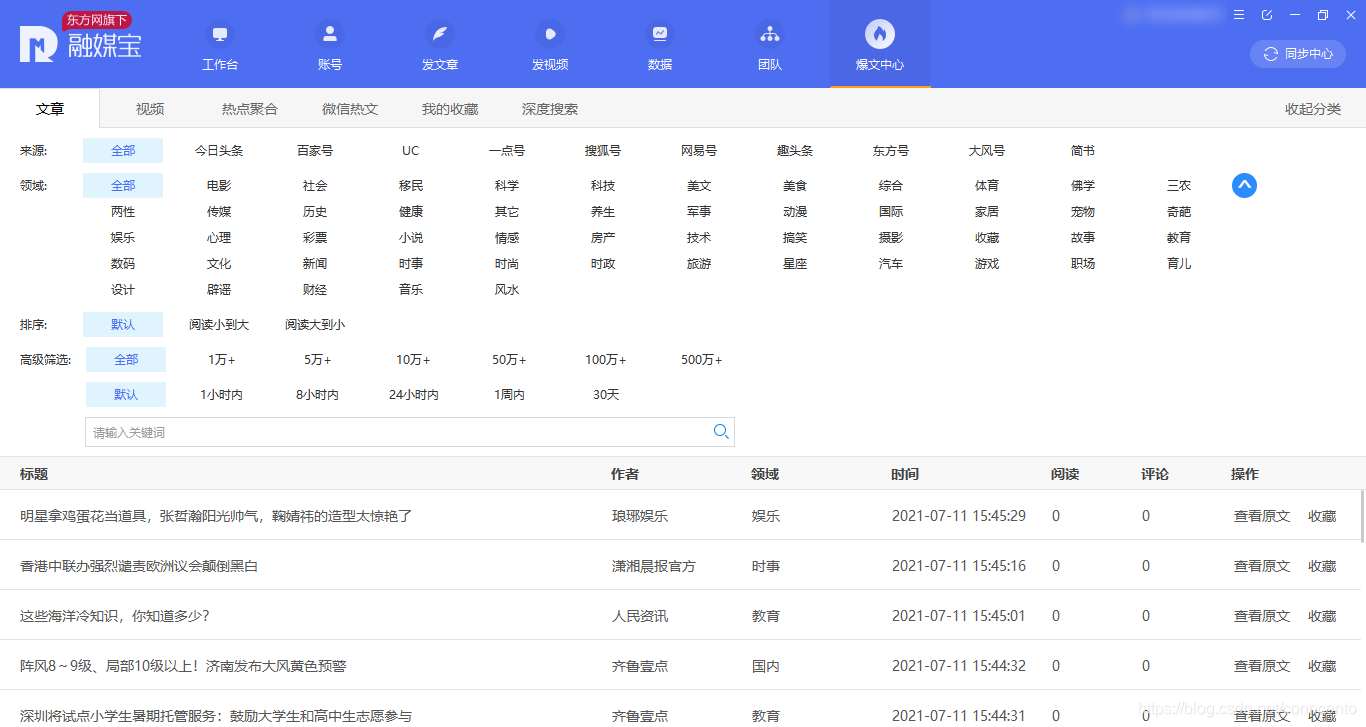Choose the 国际 field filter
This screenshot has width=1366, height=727.
(x=891, y=212)
